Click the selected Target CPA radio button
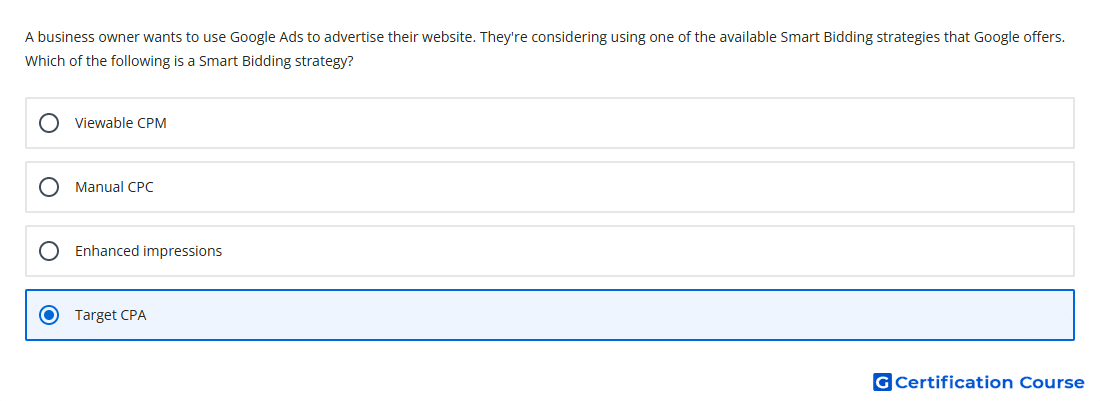This screenshot has width=1100, height=401. point(49,315)
